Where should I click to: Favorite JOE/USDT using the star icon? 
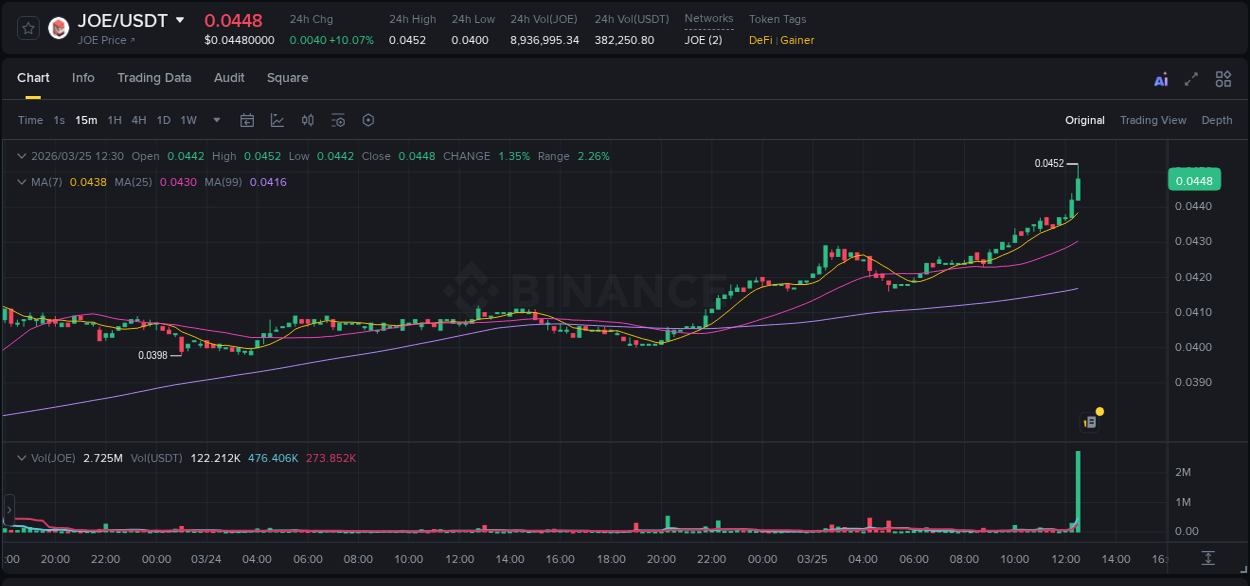coord(27,28)
